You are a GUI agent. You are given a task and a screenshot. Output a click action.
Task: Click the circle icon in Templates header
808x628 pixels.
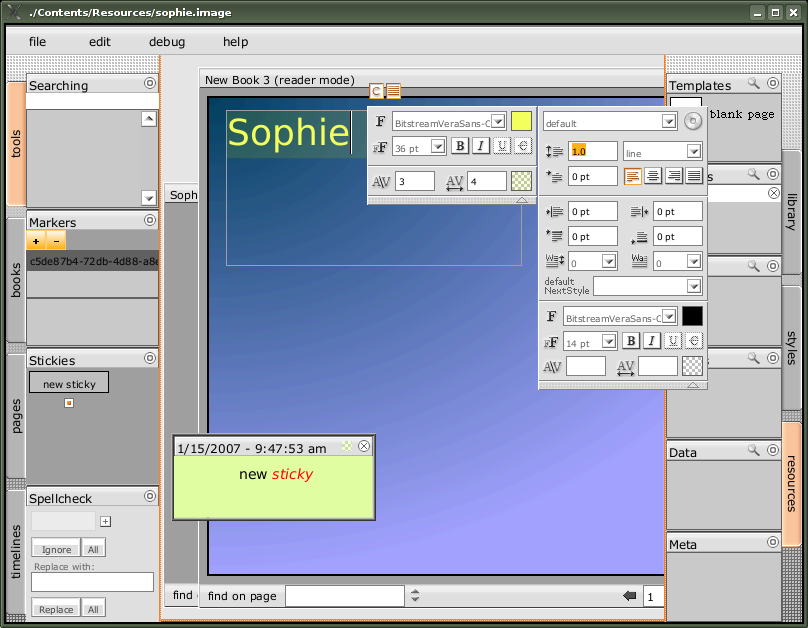coord(772,83)
